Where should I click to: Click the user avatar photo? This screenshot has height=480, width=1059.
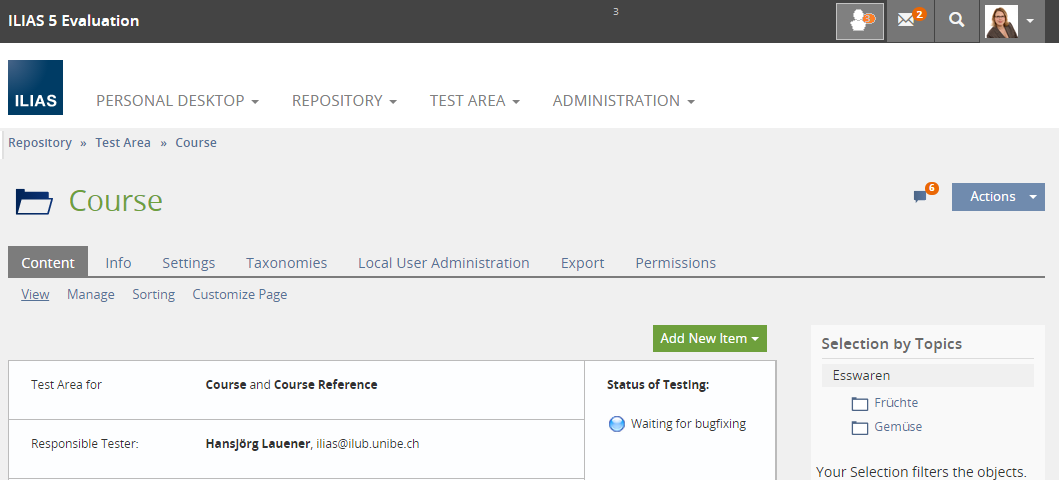point(1001,21)
